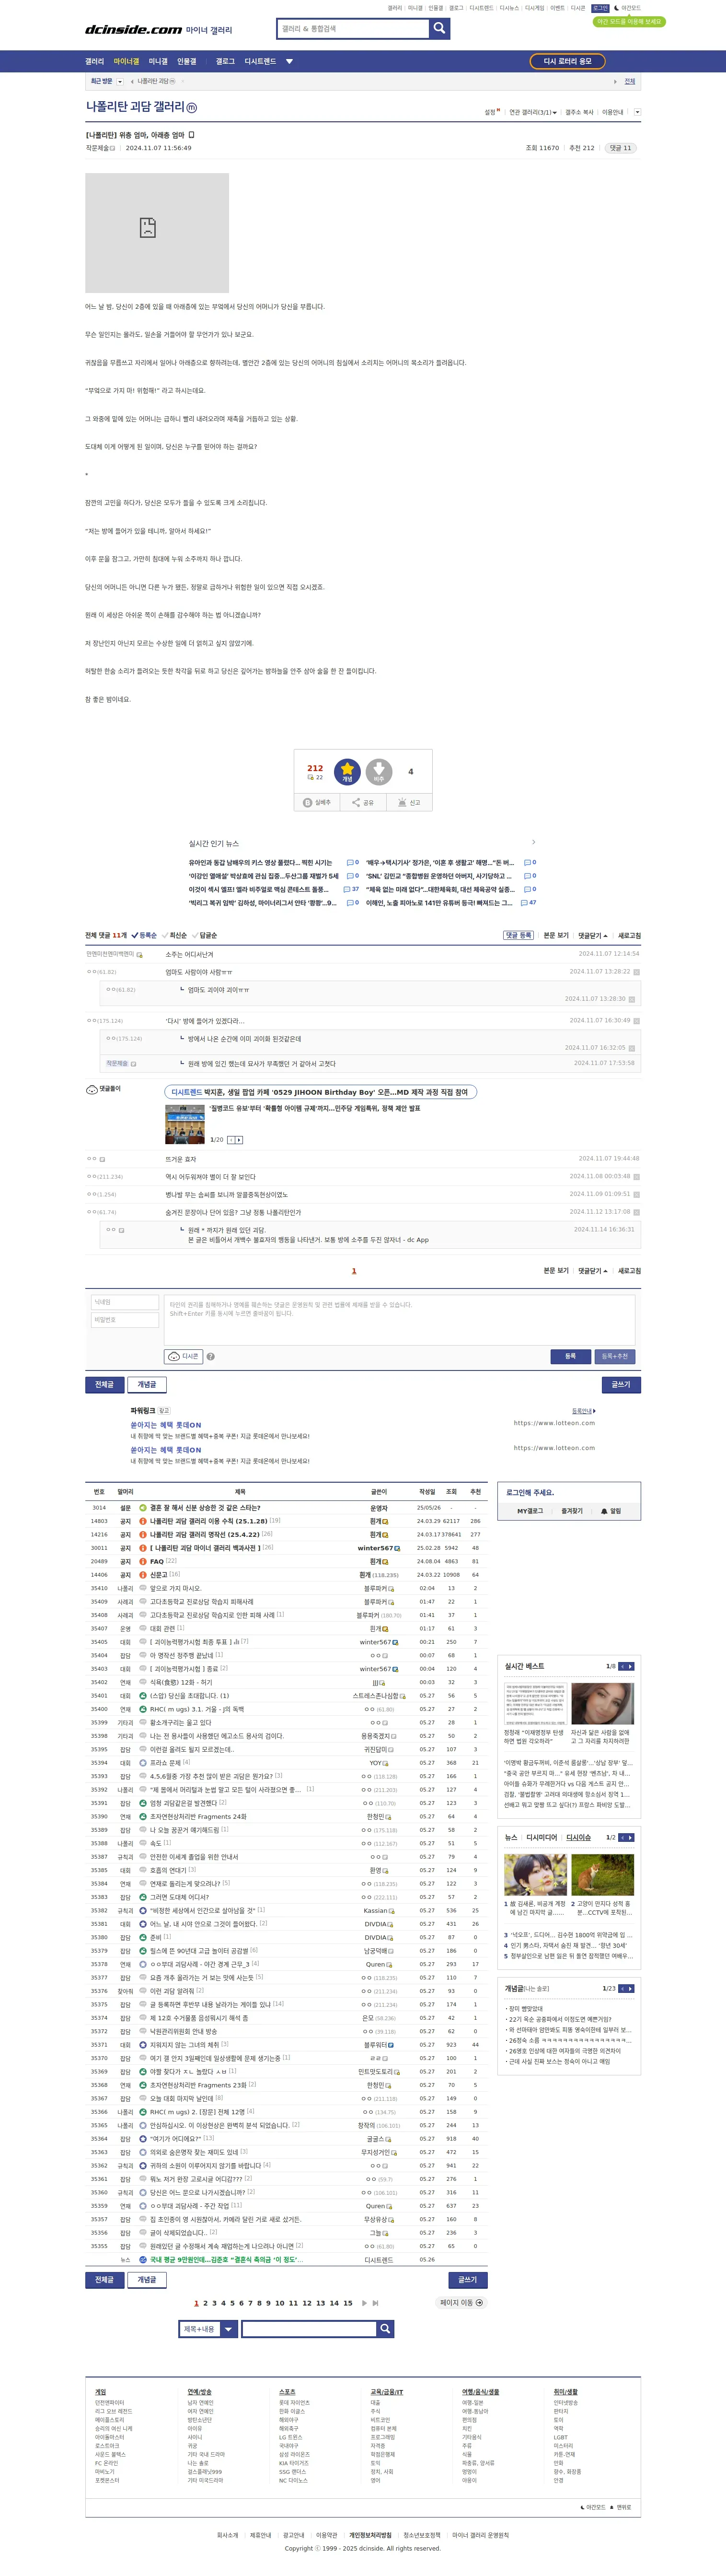Jump to the last page with the end arrow

pyautogui.click(x=376, y=2303)
